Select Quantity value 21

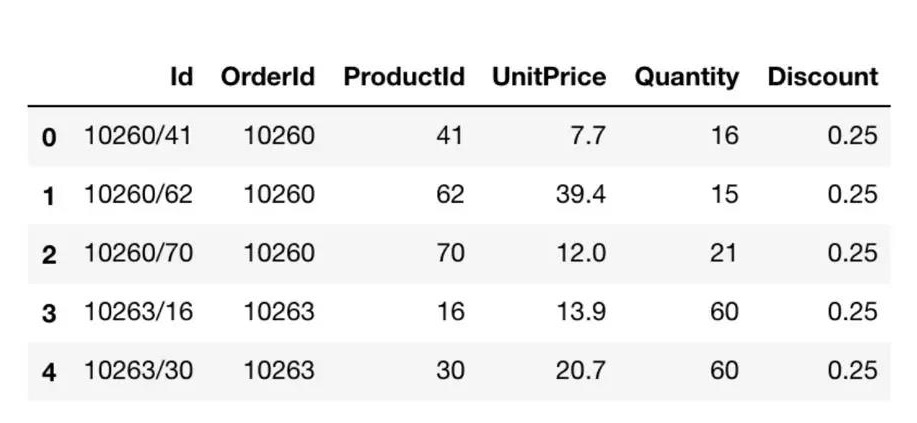(x=723, y=253)
